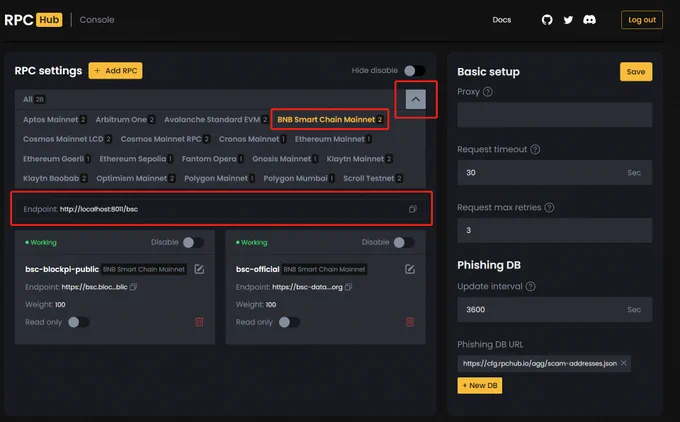
Task: Select Ethereum Mainnet chain
Action: pyautogui.click(x=333, y=139)
